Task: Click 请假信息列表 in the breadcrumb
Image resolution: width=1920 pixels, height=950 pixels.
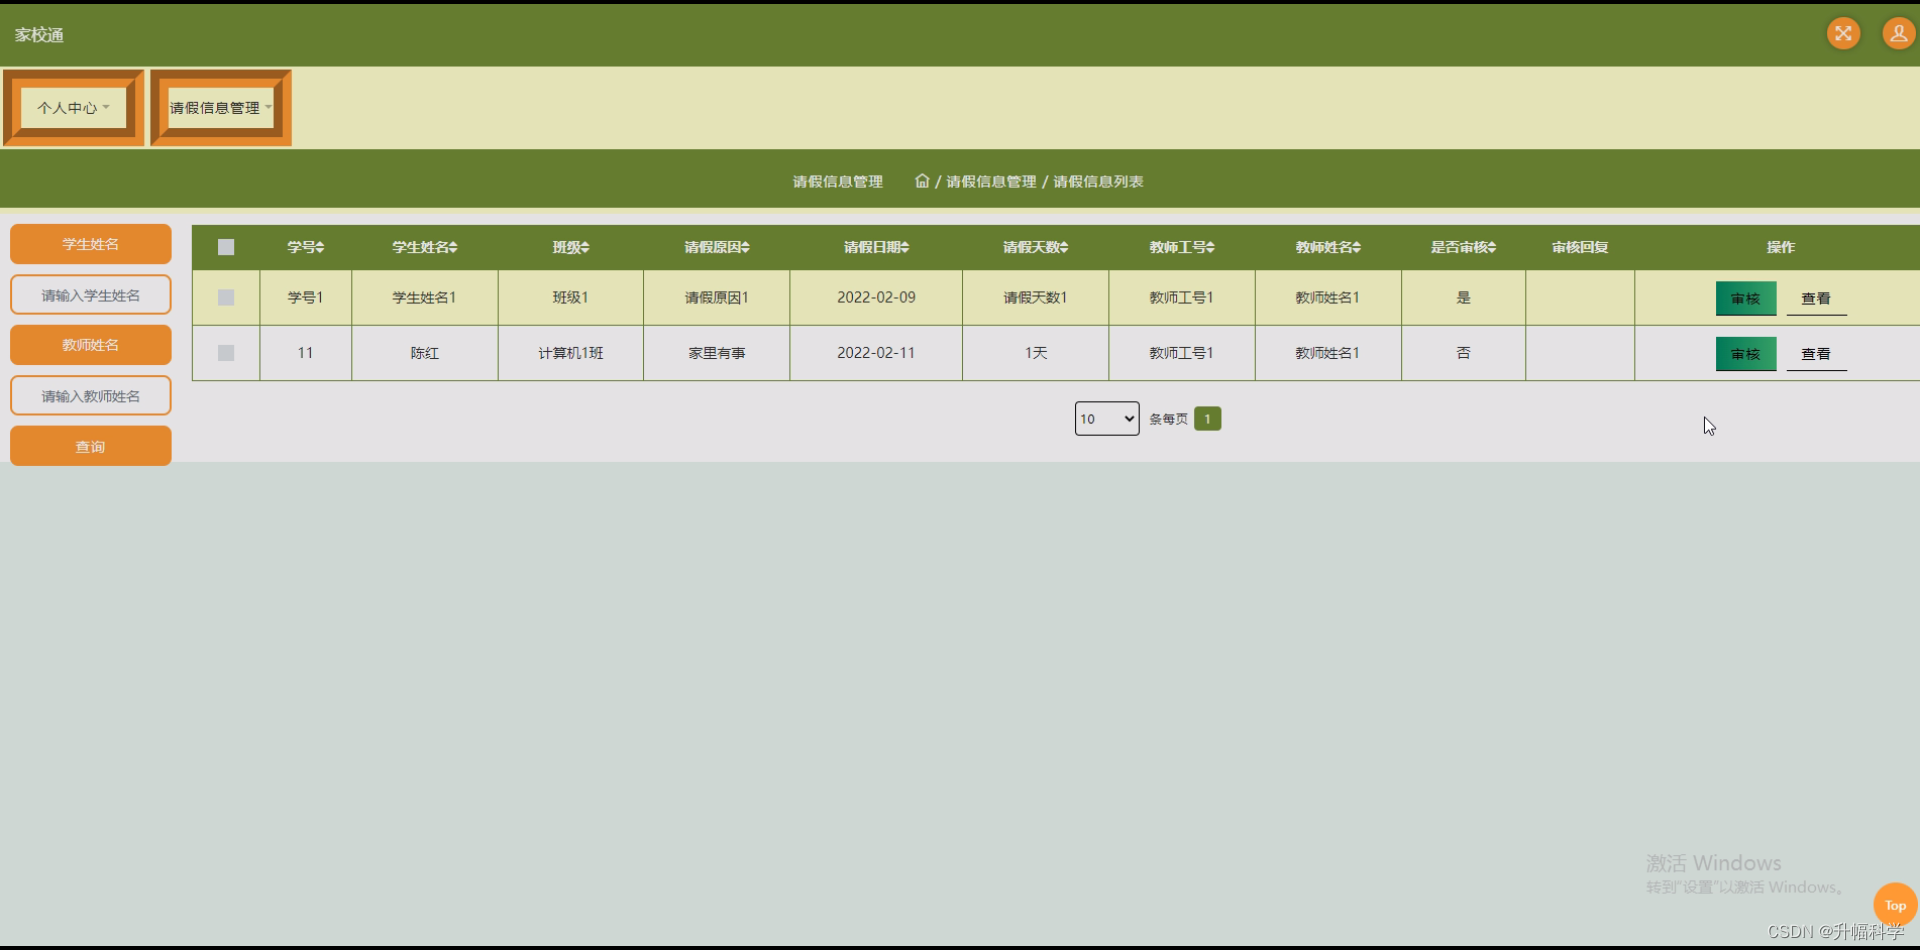Action: click(x=1097, y=181)
